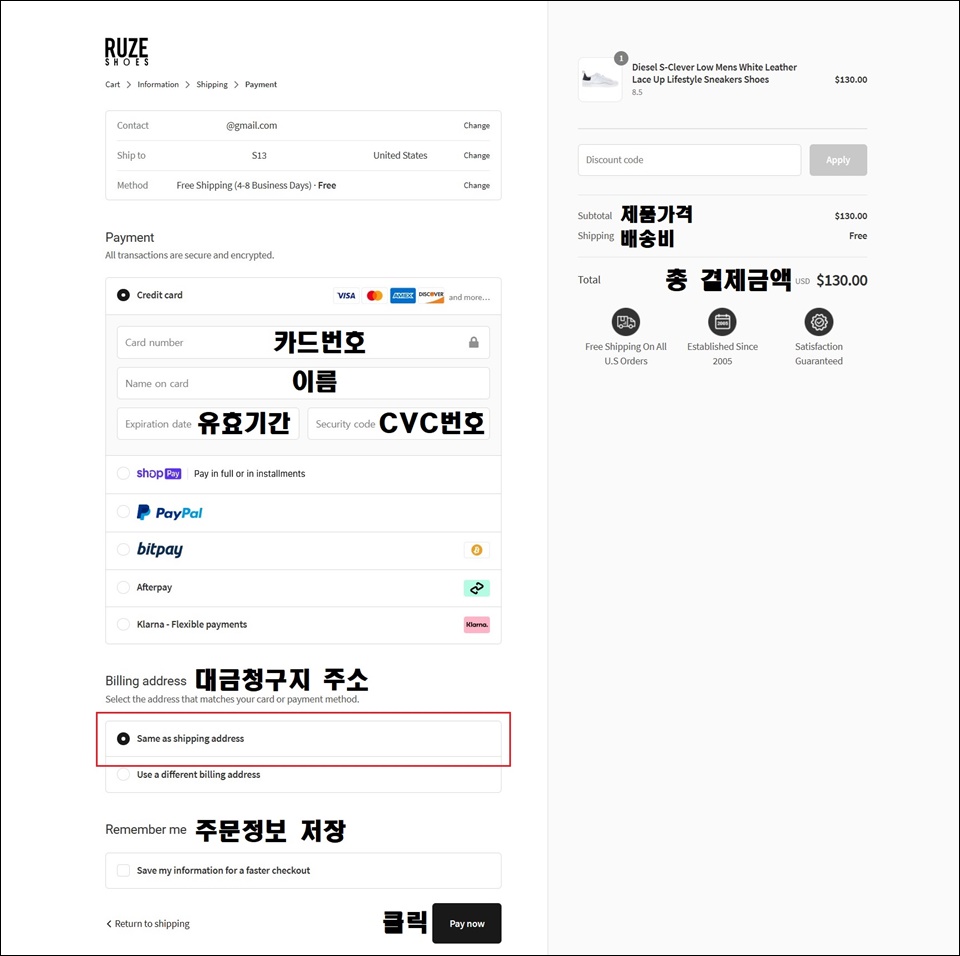Click the Apply discount button
This screenshot has width=960, height=956.
838,160
